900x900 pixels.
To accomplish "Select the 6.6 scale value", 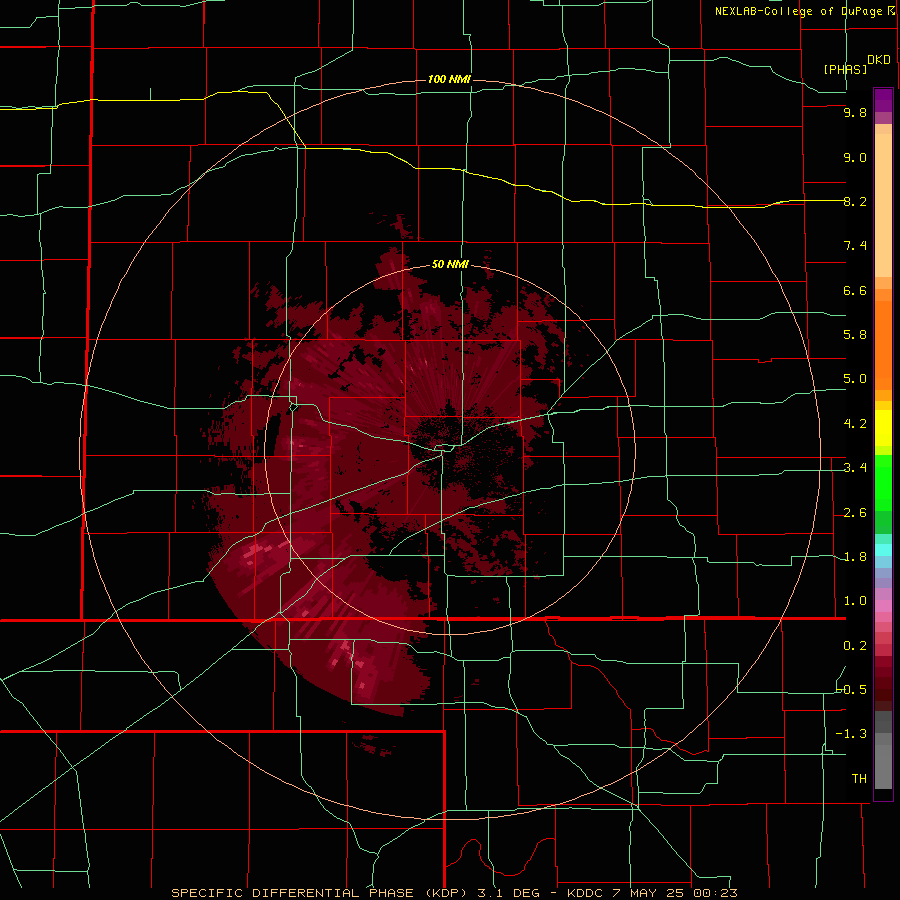I will [855, 290].
